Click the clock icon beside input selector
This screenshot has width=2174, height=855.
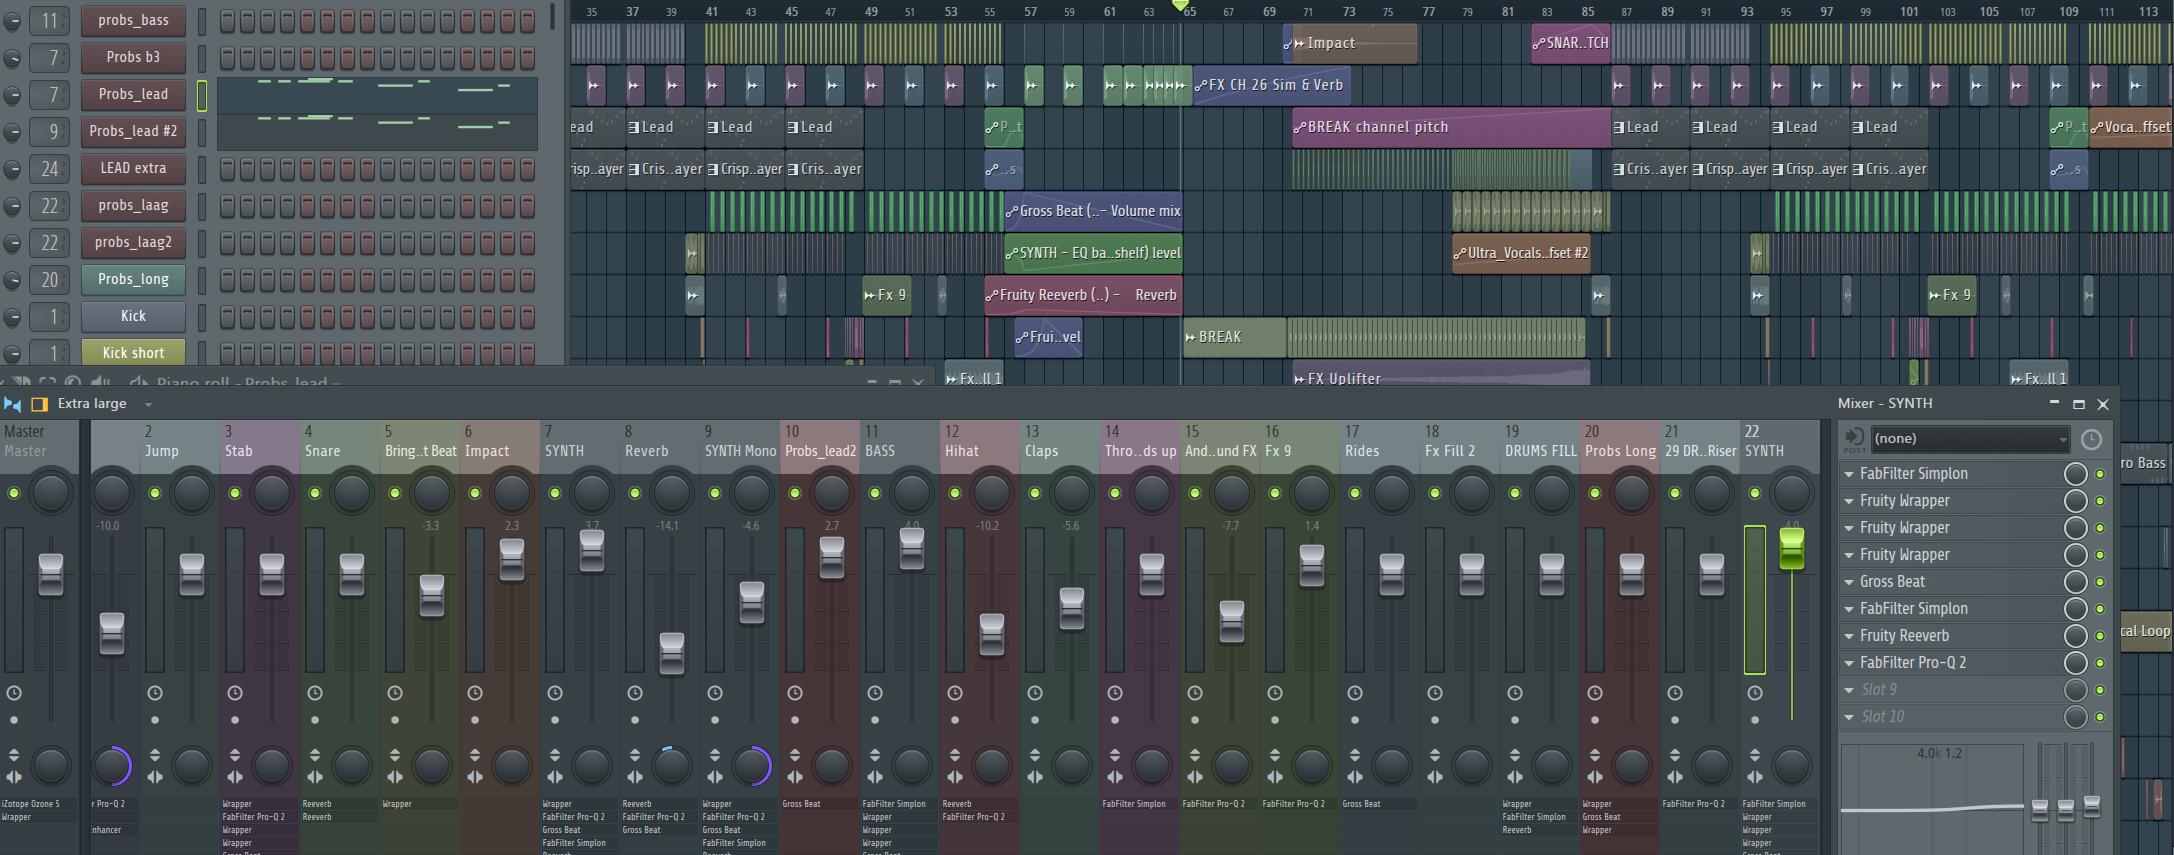point(2091,439)
